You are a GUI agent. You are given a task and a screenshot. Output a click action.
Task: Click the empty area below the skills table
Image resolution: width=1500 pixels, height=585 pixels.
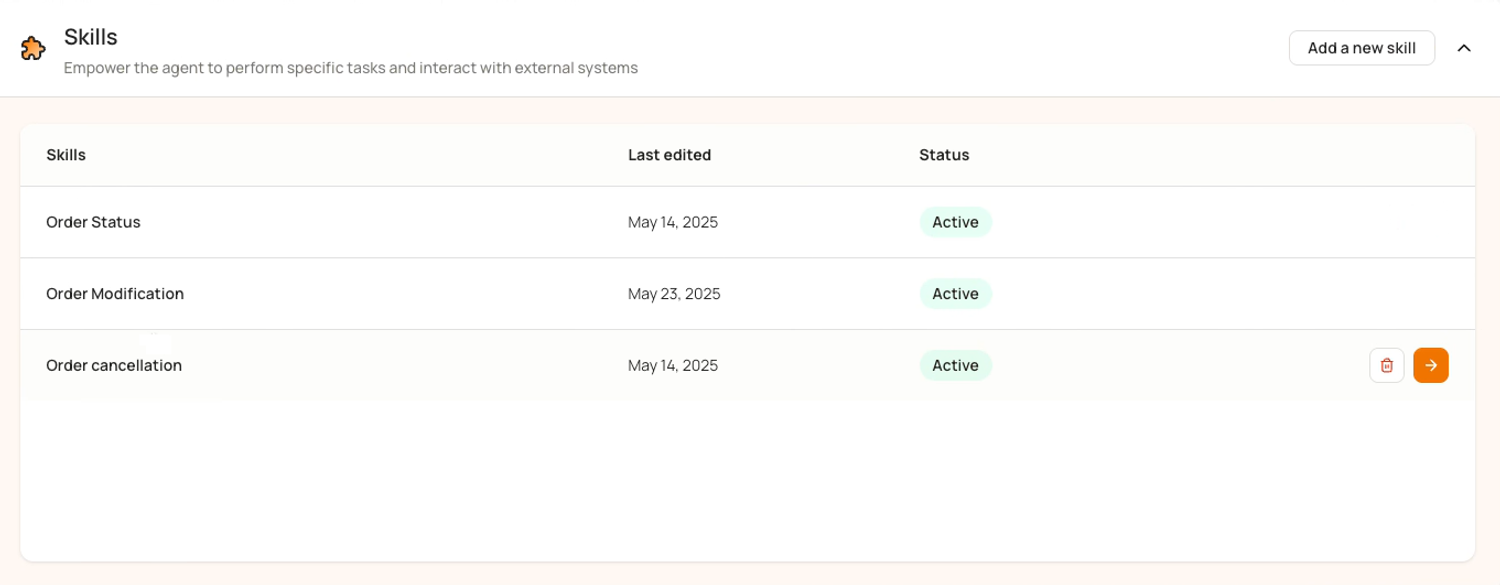click(x=747, y=480)
